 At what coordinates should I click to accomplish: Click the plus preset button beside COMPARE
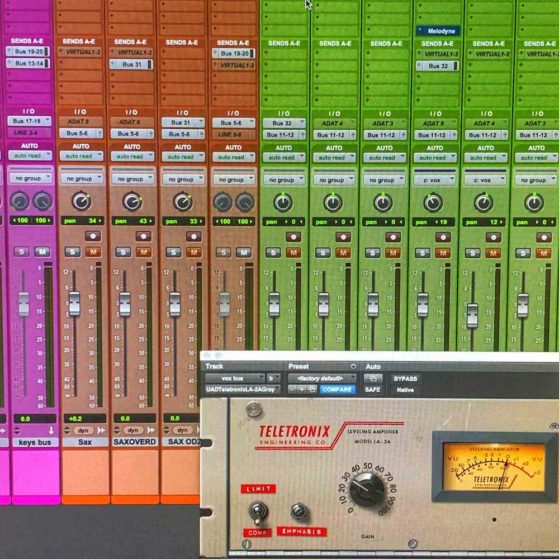(302, 390)
